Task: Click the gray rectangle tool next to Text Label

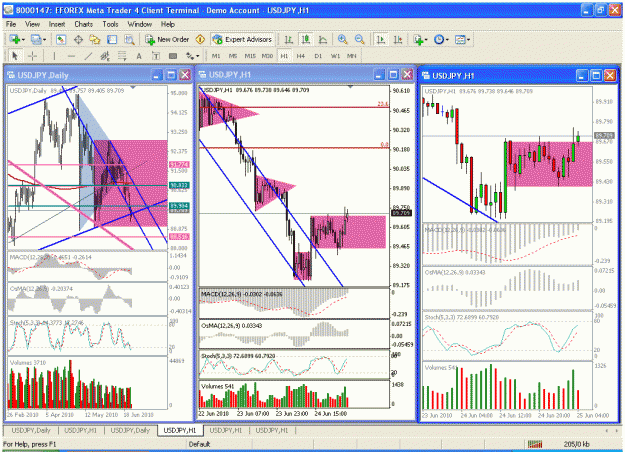Action: (x=173, y=56)
